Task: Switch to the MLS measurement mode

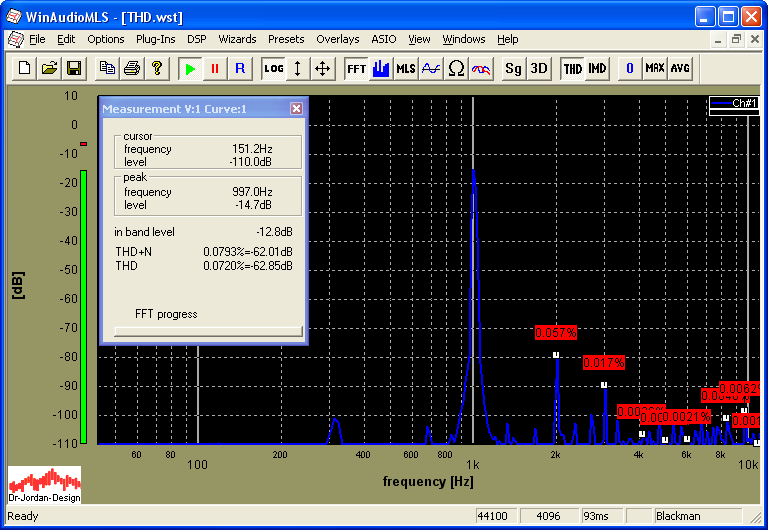Action: [406, 68]
